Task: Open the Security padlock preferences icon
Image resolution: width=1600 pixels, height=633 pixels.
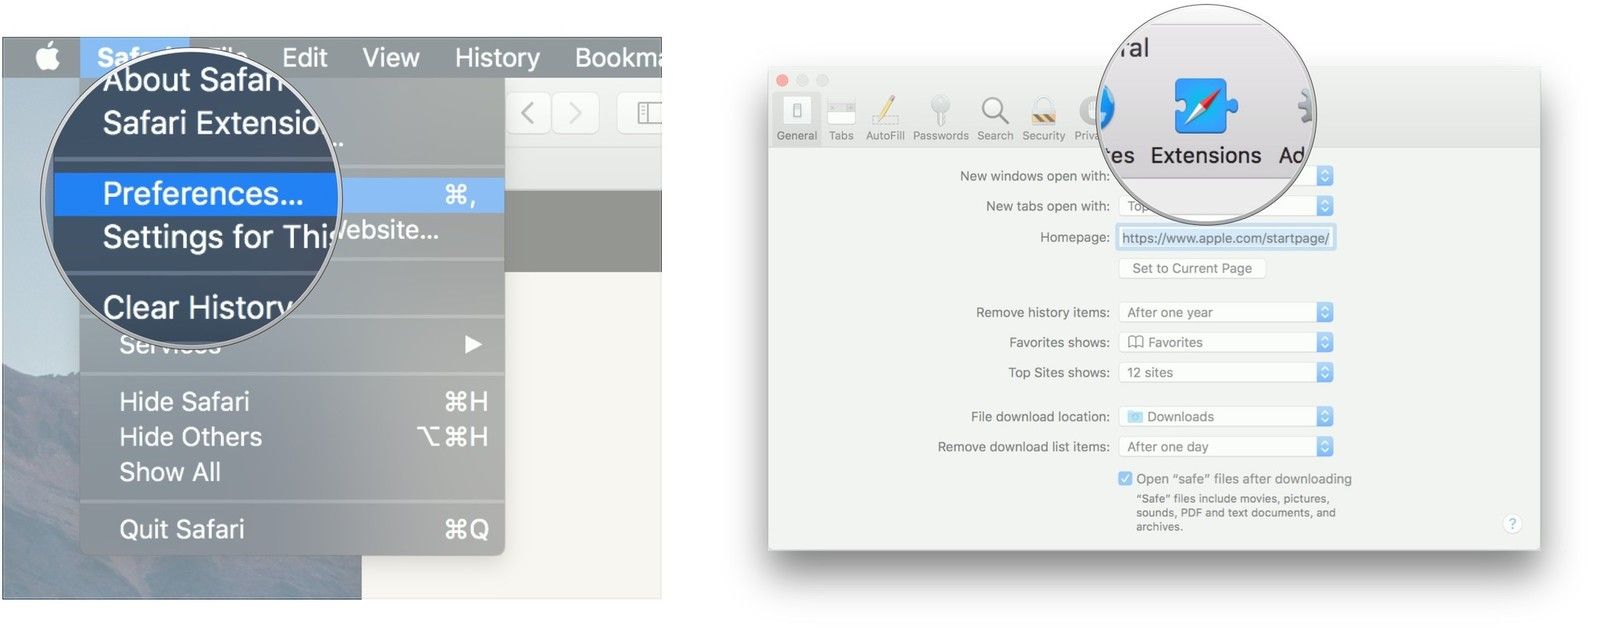Action: point(1043,111)
